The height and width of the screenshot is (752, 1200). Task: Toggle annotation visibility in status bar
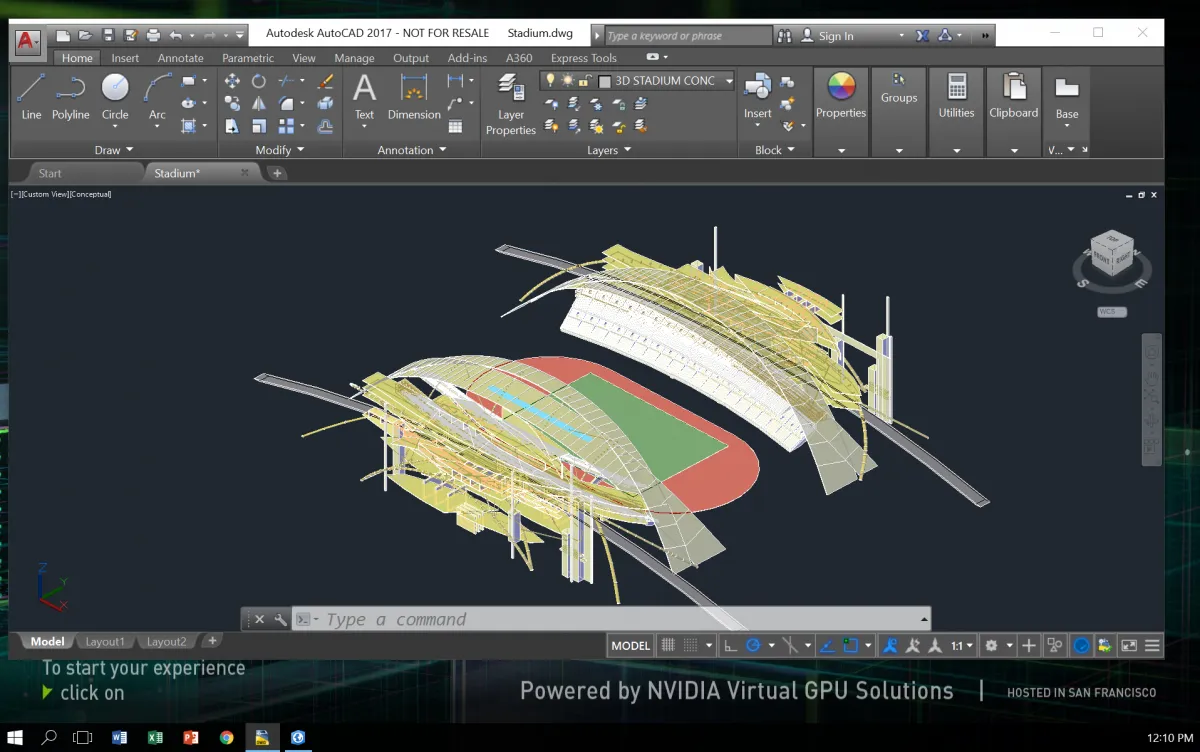click(x=889, y=645)
